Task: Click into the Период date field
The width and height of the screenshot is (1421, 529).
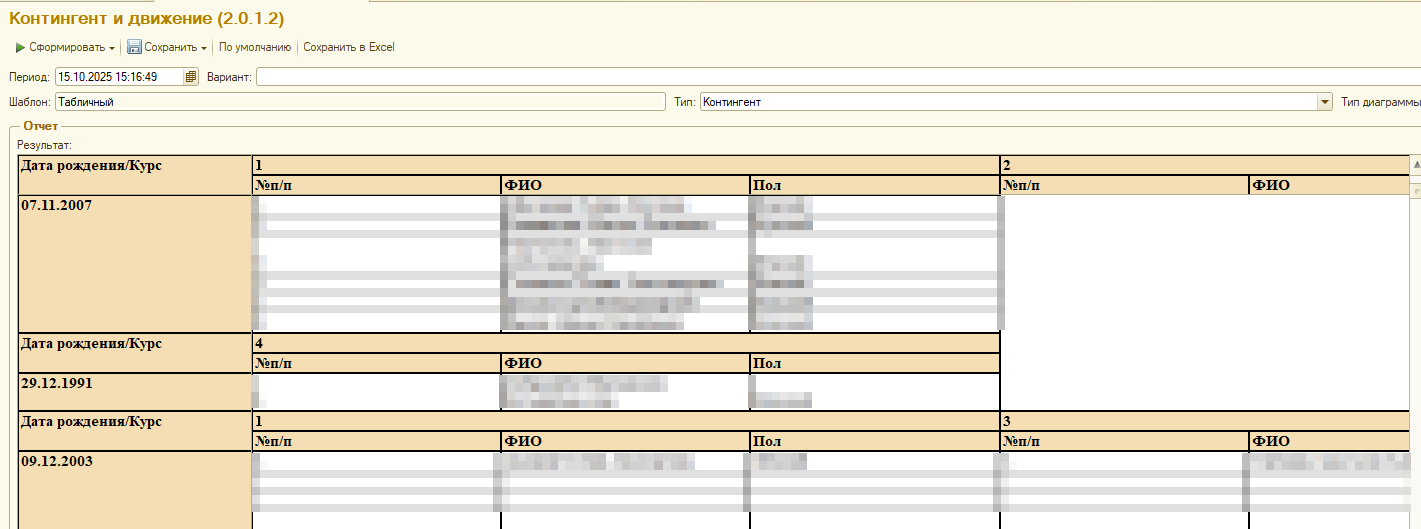Action: 118,77
